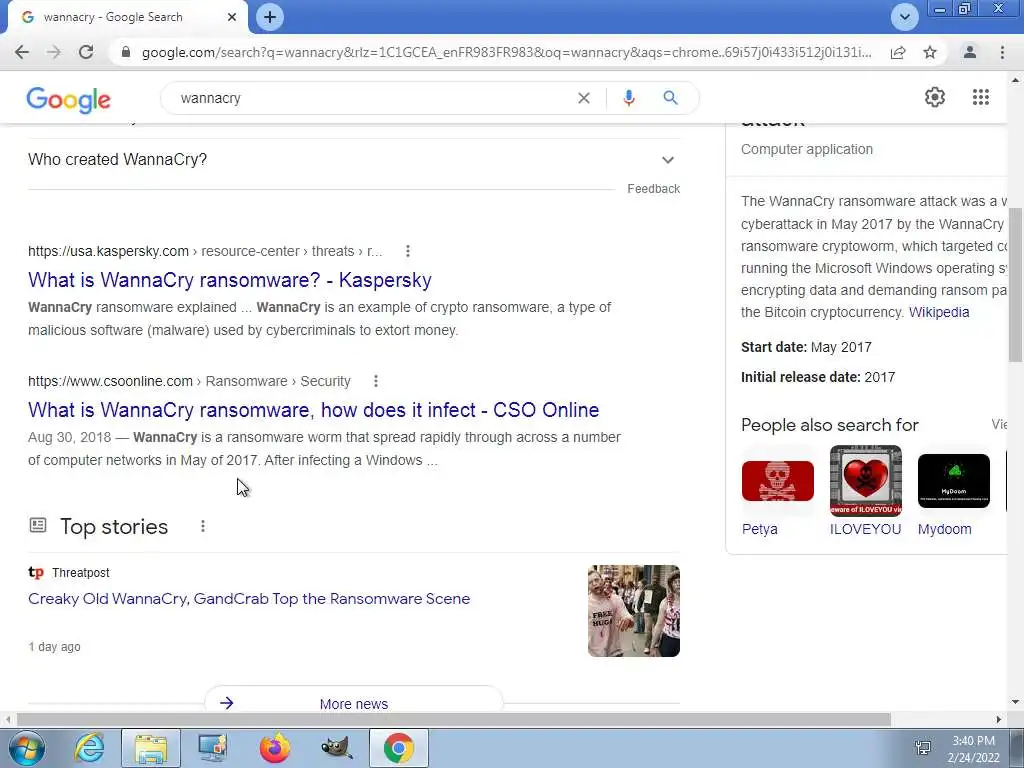
Task: Bookmark this page with the star
Action: tap(930, 52)
